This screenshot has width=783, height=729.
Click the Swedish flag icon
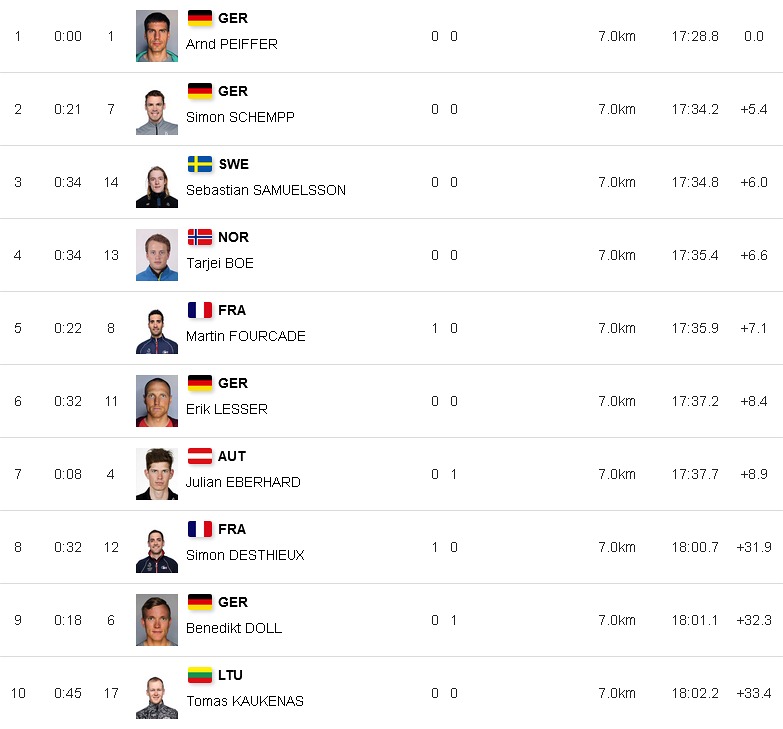(200, 164)
